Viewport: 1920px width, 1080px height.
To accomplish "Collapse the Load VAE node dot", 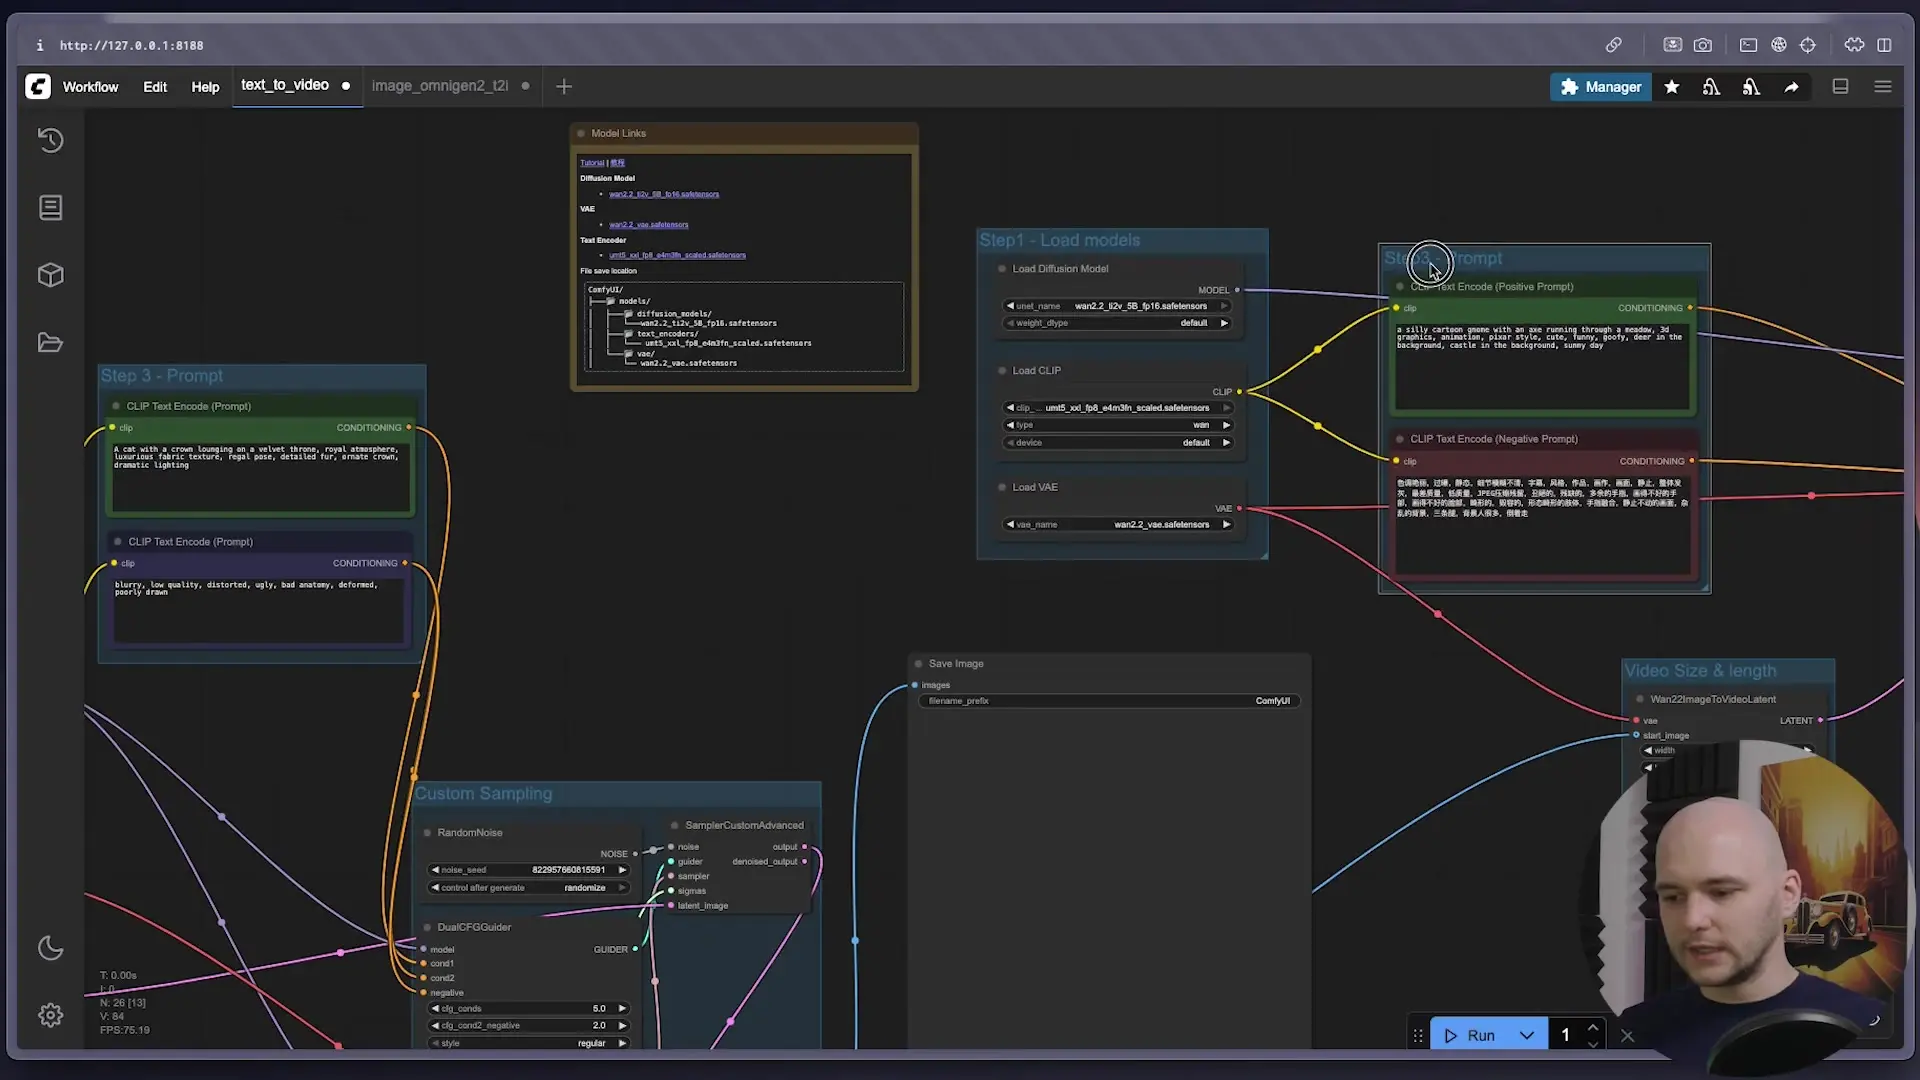I will 1001,488.
